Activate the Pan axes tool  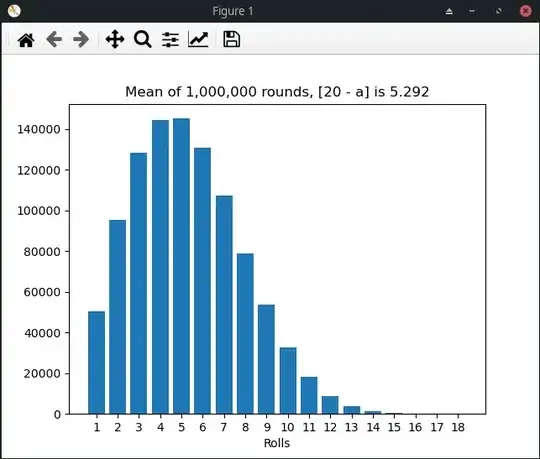115,39
